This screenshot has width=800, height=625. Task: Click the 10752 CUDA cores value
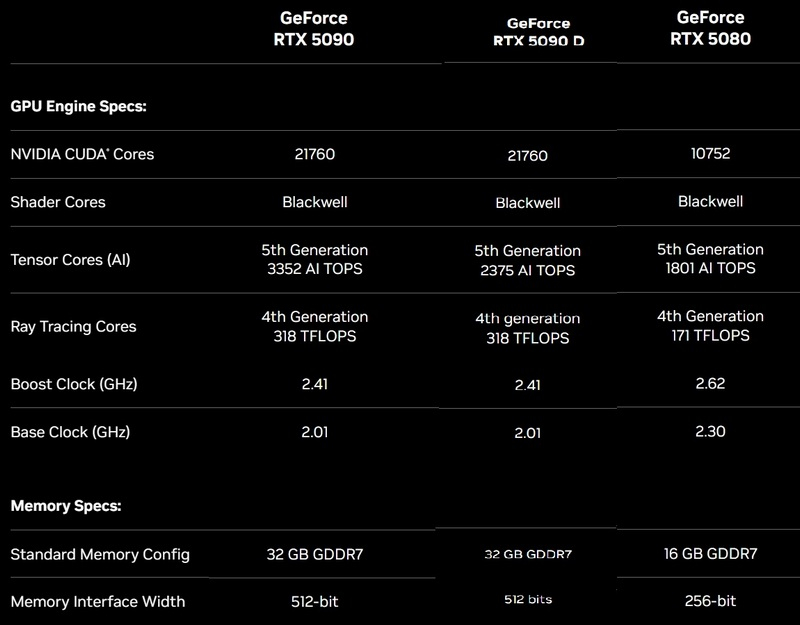click(x=710, y=154)
